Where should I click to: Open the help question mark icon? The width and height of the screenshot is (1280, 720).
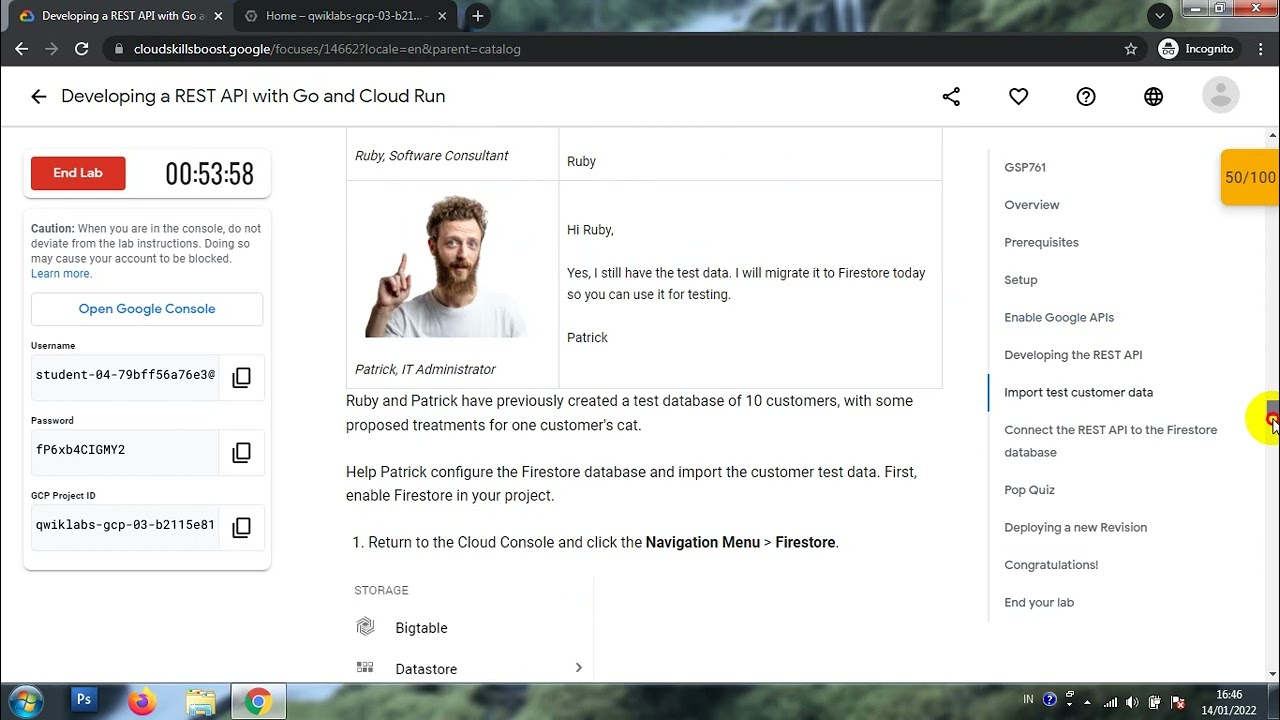(x=1086, y=97)
